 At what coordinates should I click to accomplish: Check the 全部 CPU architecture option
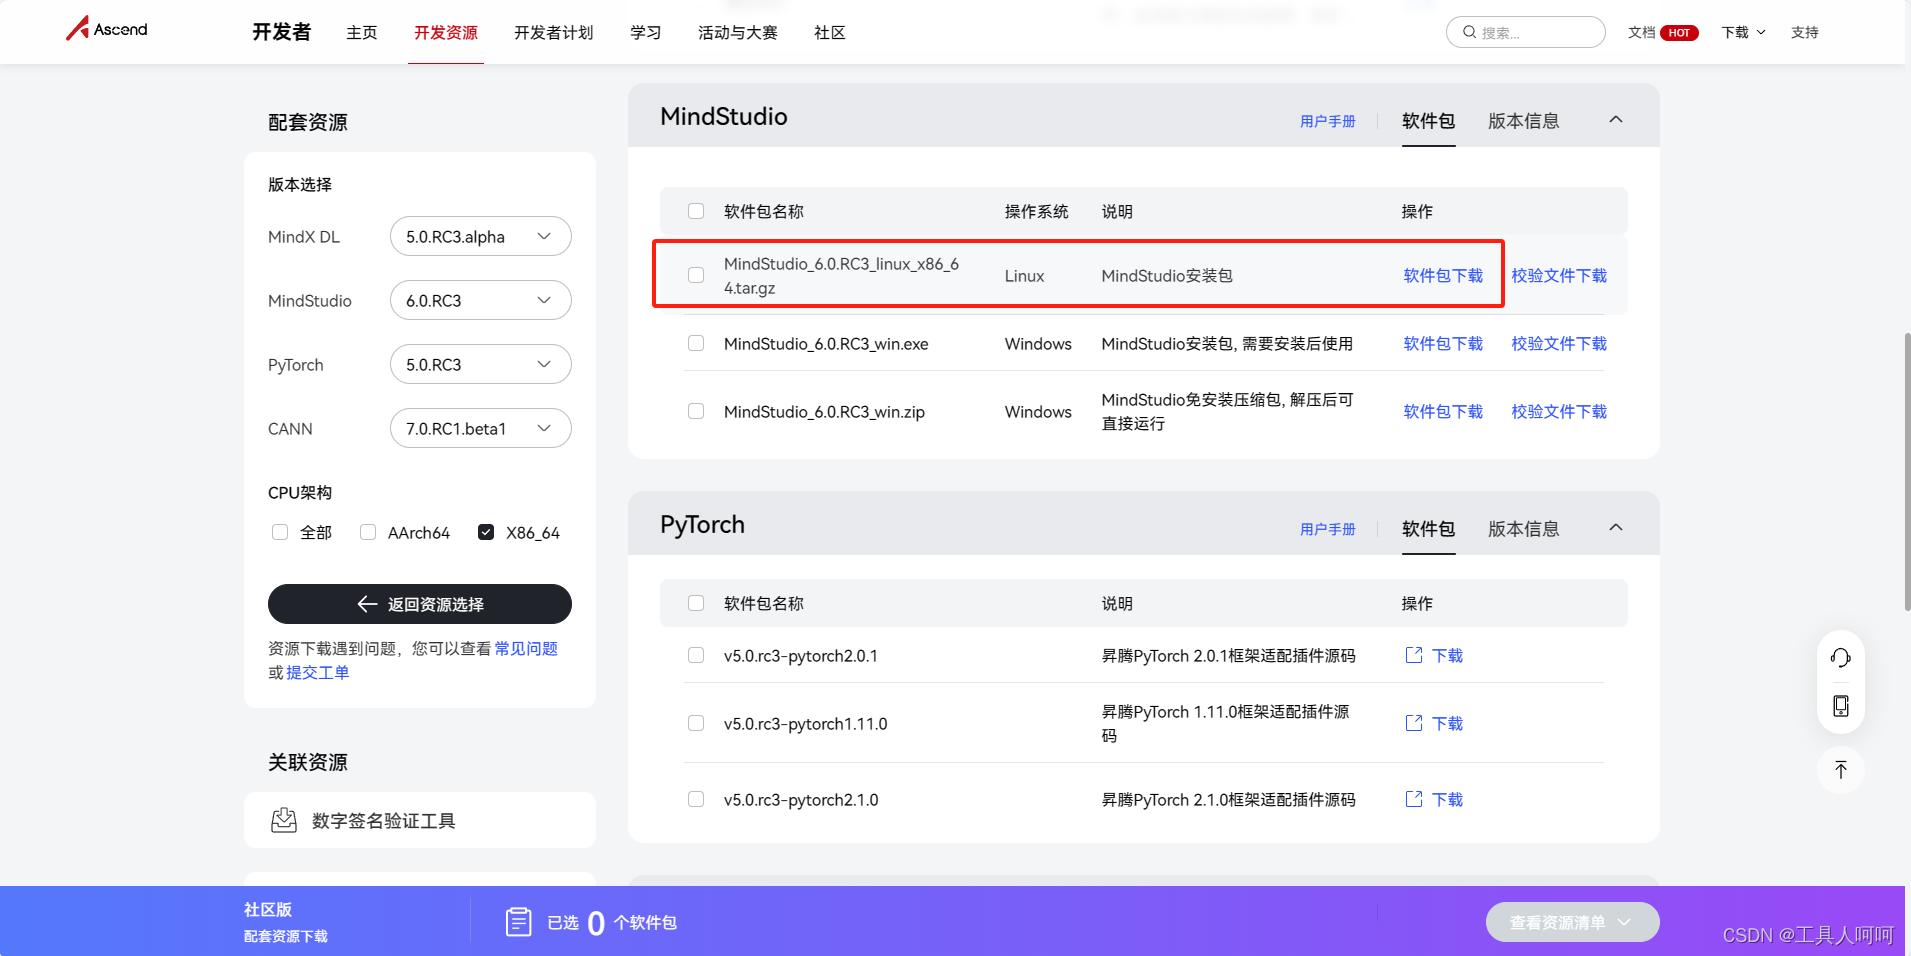[x=280, y=532]
